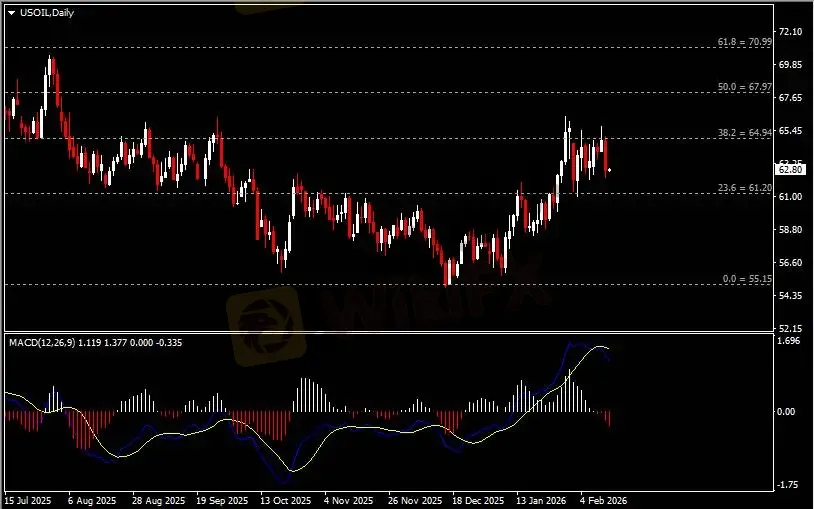
Task: Click the 38.2 = 64.94 Fibonacci label
Action: tap(745, 133)
